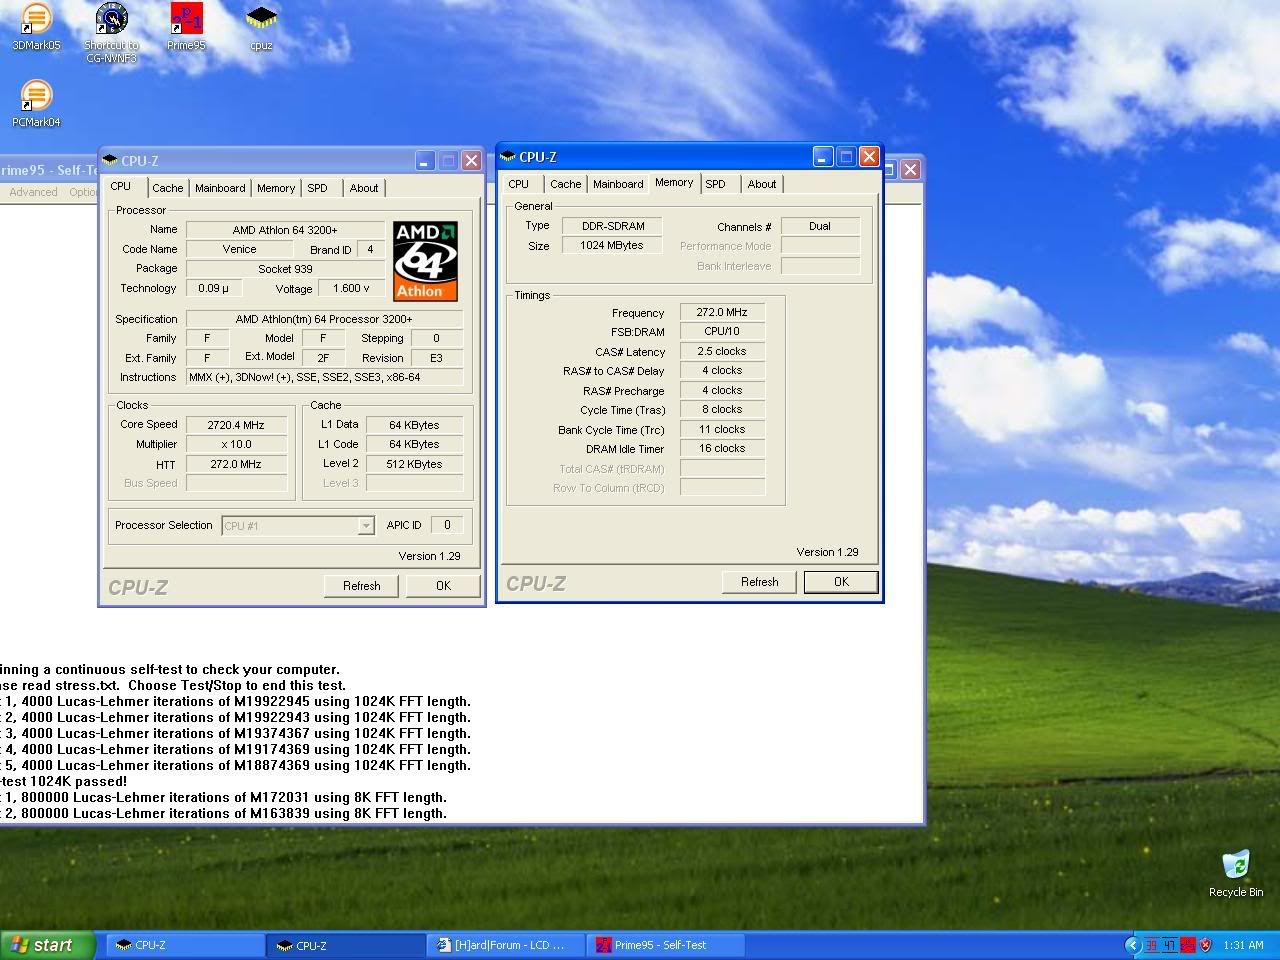Click the tray temperature reading showing 47

click(x=1169, y=945)
